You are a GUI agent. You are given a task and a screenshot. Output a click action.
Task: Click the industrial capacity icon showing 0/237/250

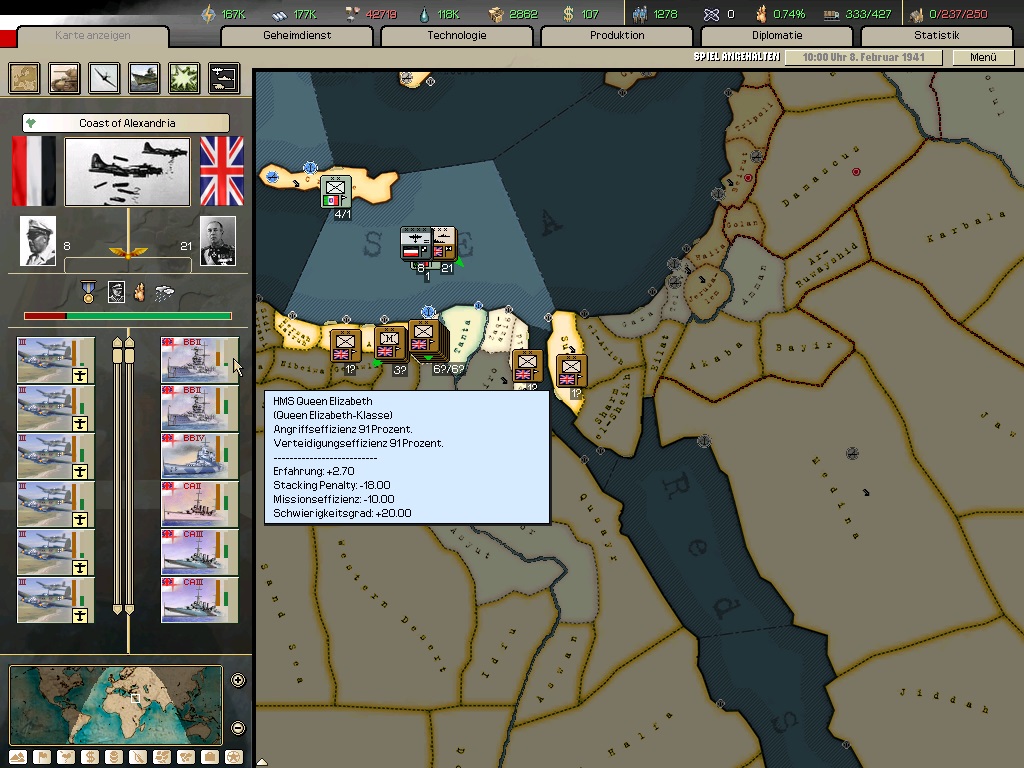point(916,14)
